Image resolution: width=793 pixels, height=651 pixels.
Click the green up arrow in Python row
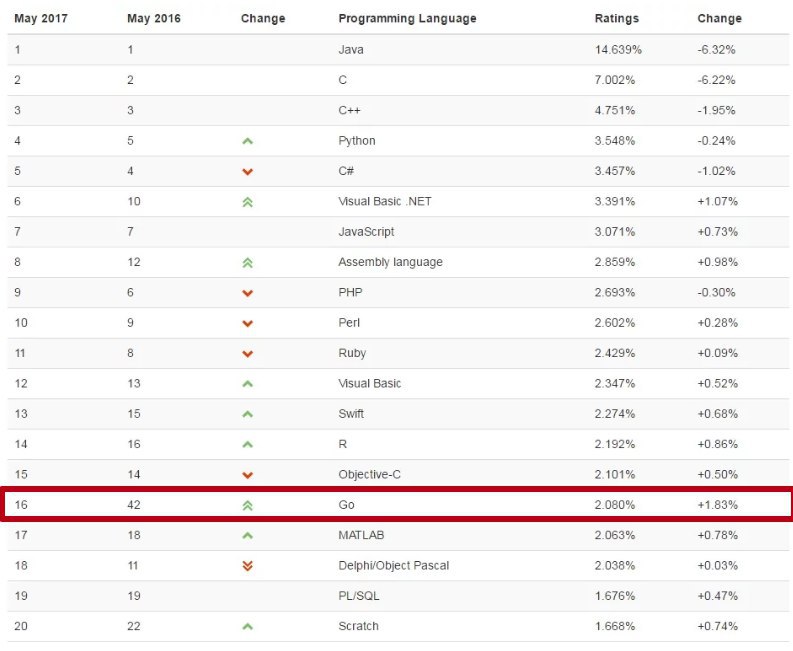point(248,141)
